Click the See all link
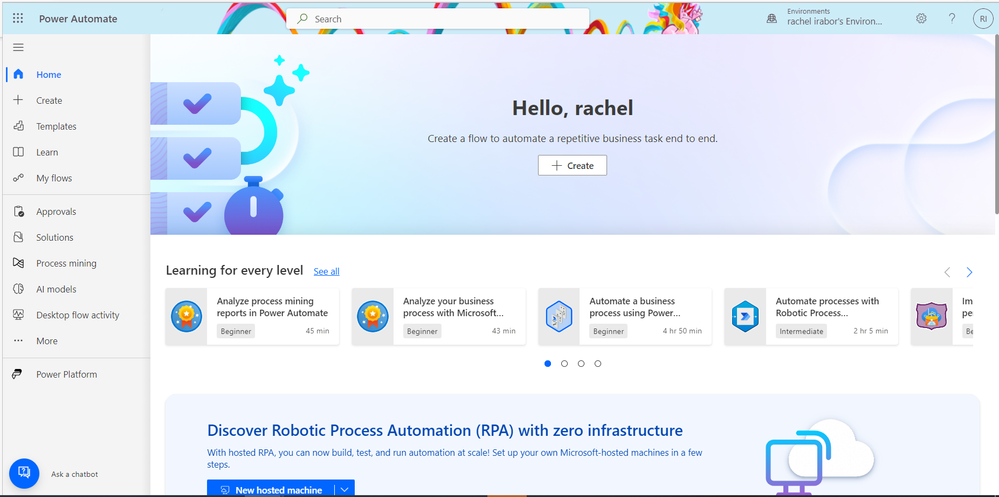The image size is (999, 497). (x=326, y=271)
